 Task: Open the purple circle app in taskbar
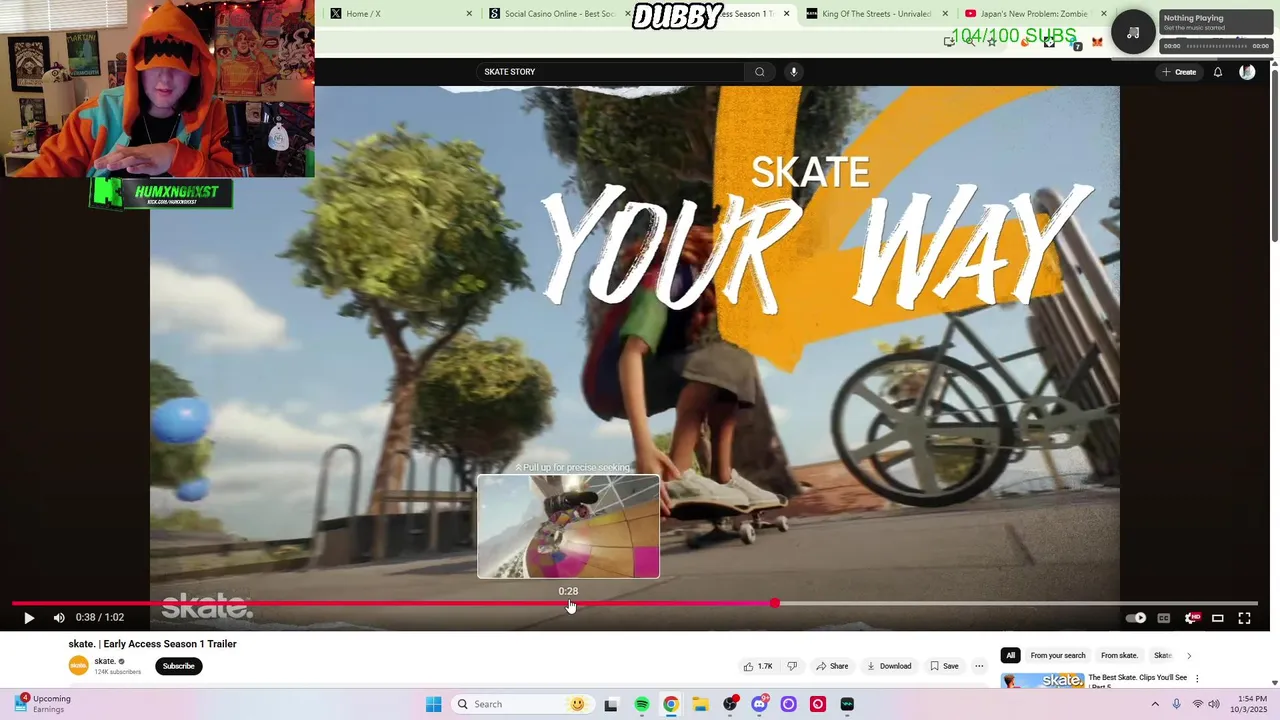coord(788,704)
